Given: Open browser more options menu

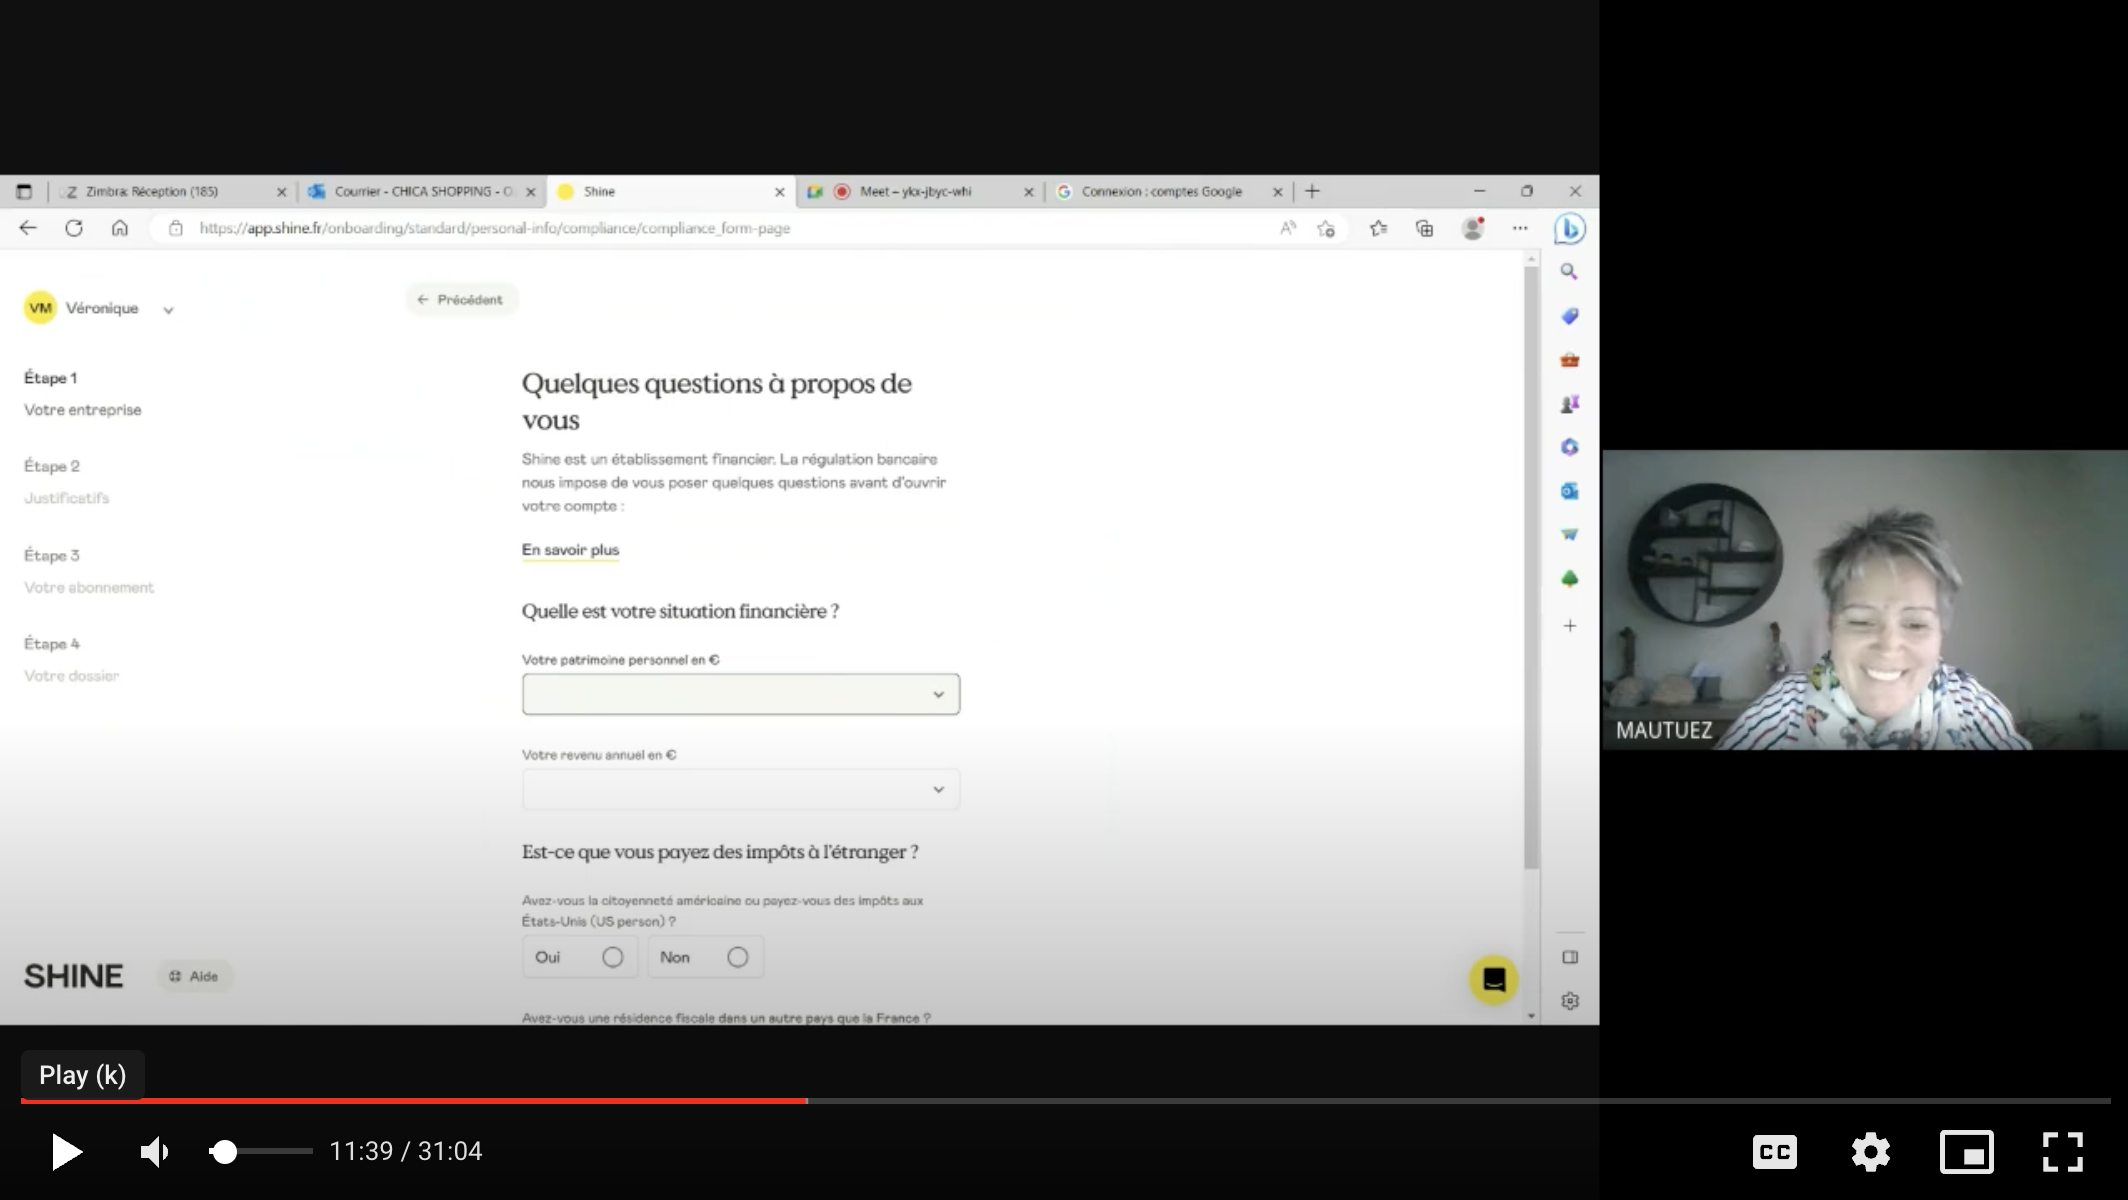Looking at the screenshot, I should [x=1520, y=228].
